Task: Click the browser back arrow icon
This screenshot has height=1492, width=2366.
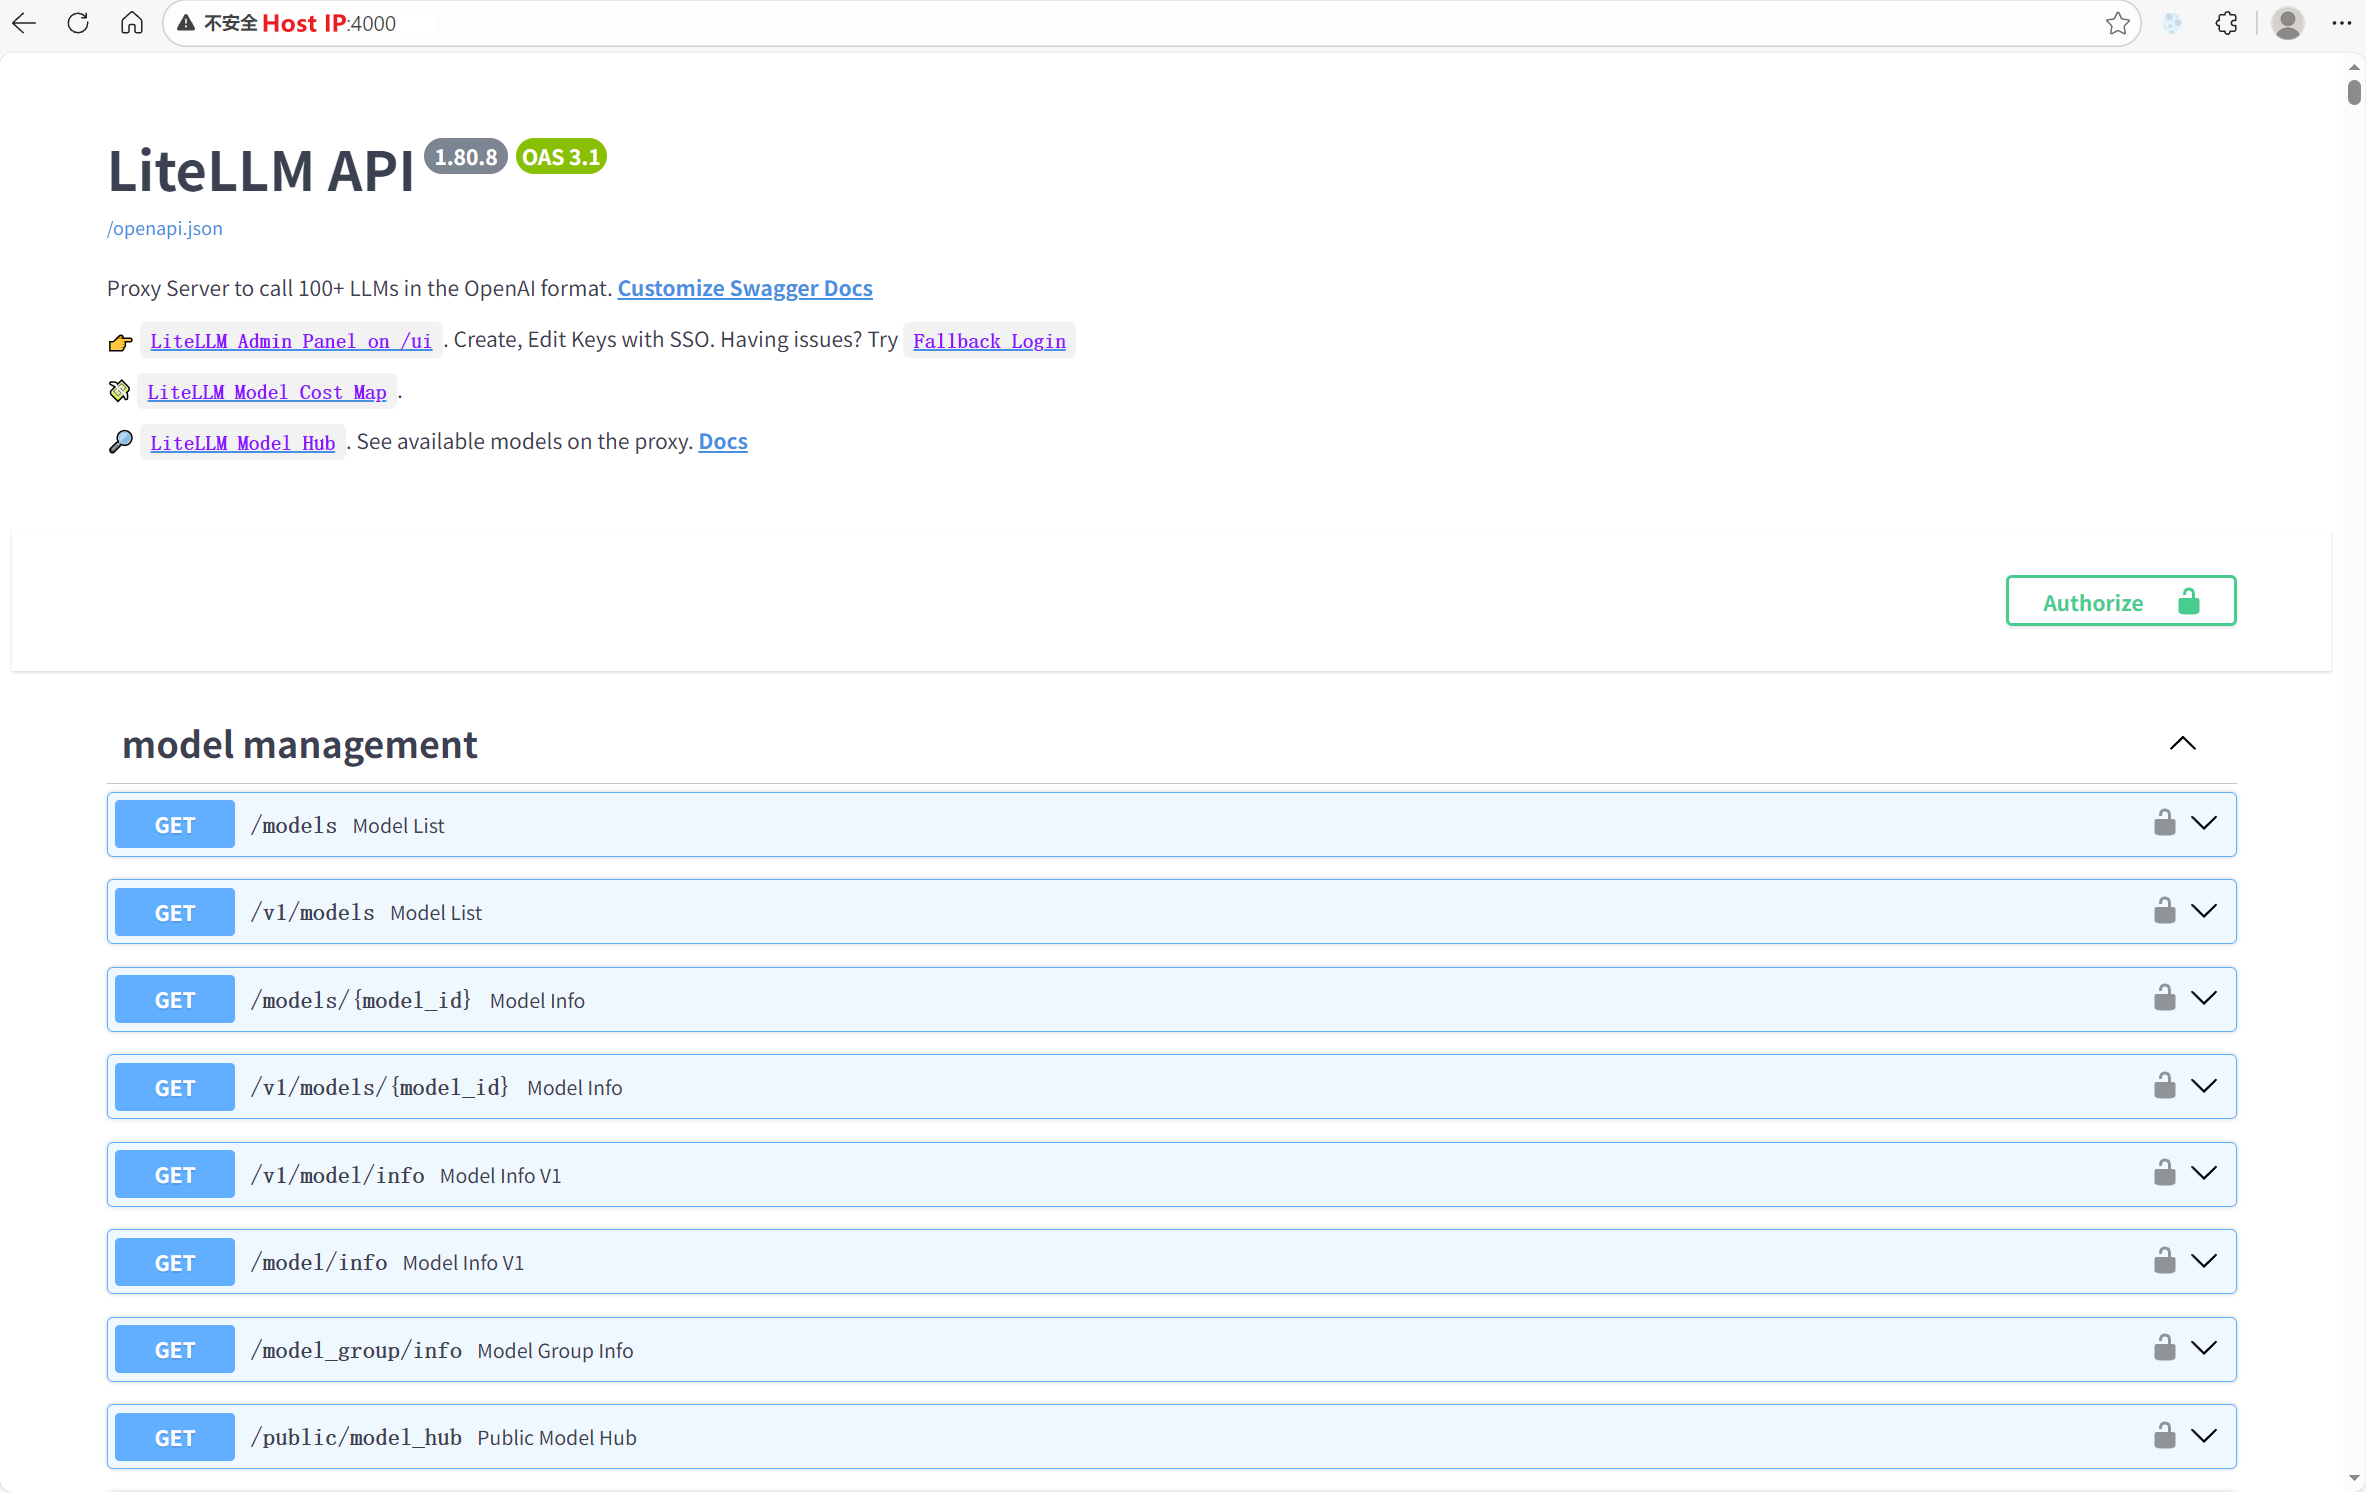Action: click(25, 23)
